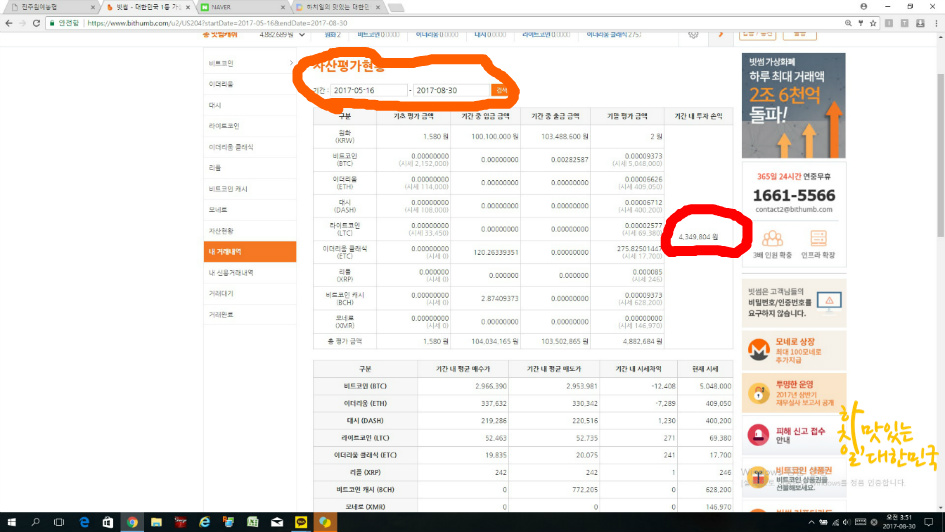Click the 인프라 확장 server icon

click(x=817, y=239)
